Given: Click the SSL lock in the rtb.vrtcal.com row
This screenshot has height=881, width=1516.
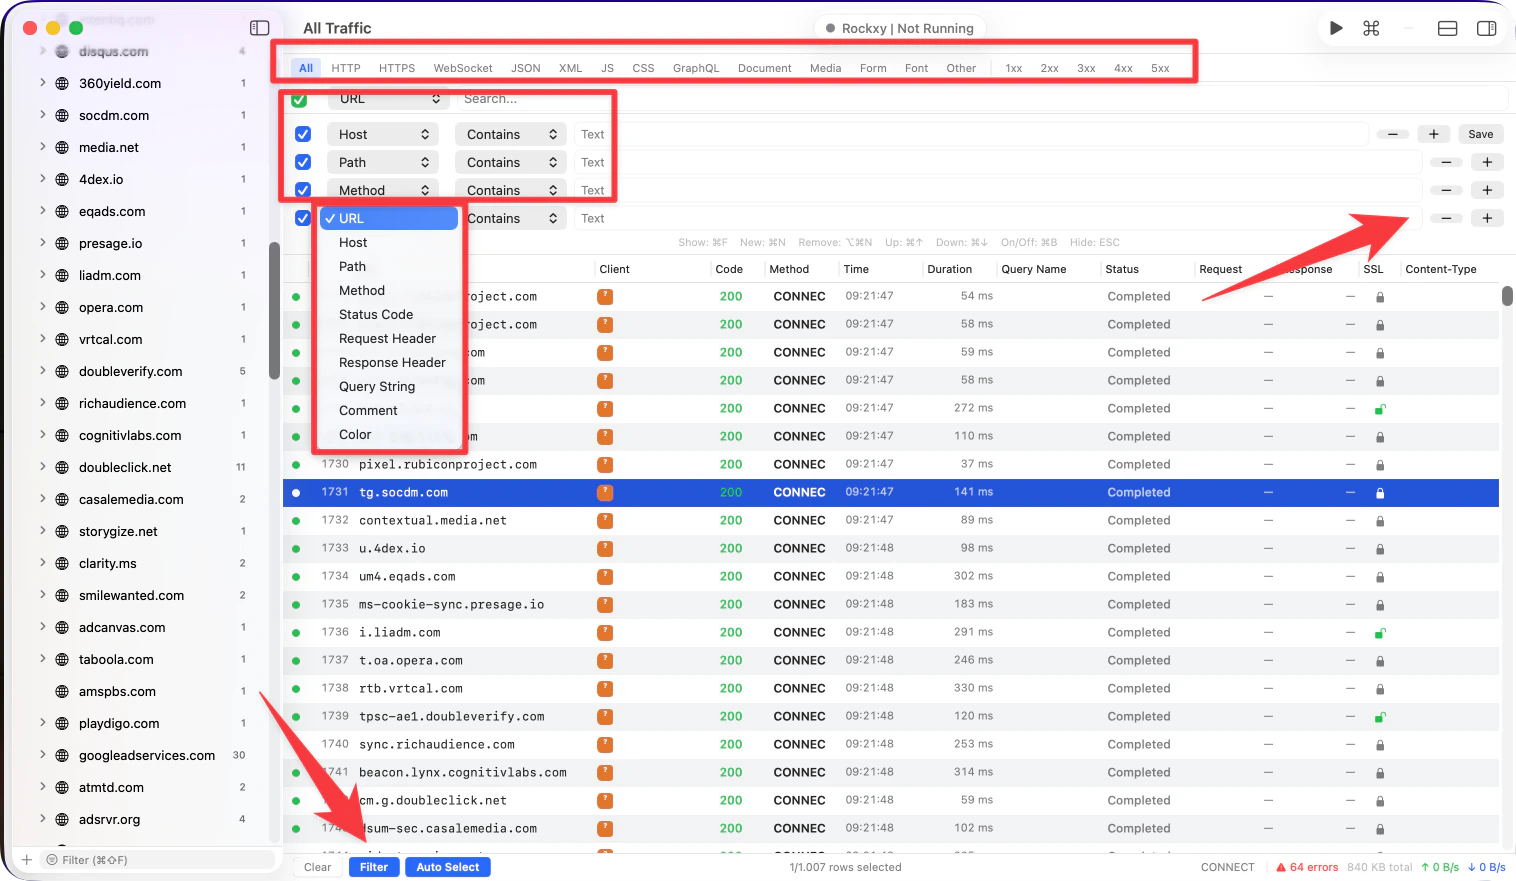Looking at the screenshot, I should coord(1380,689).
